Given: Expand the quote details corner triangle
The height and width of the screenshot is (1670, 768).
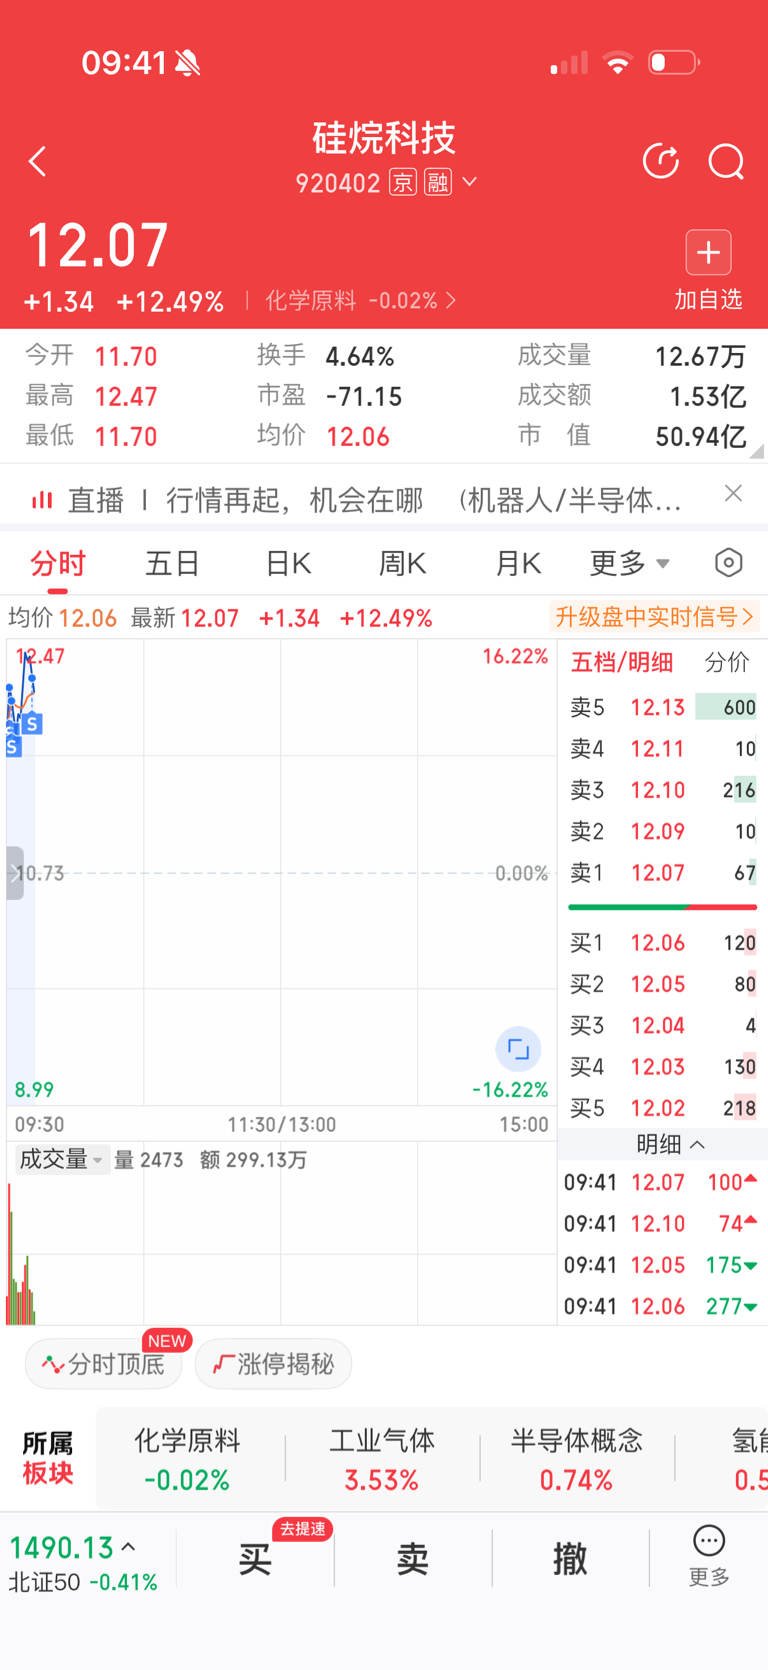Looking at the screenshot, I should point(757,451).
